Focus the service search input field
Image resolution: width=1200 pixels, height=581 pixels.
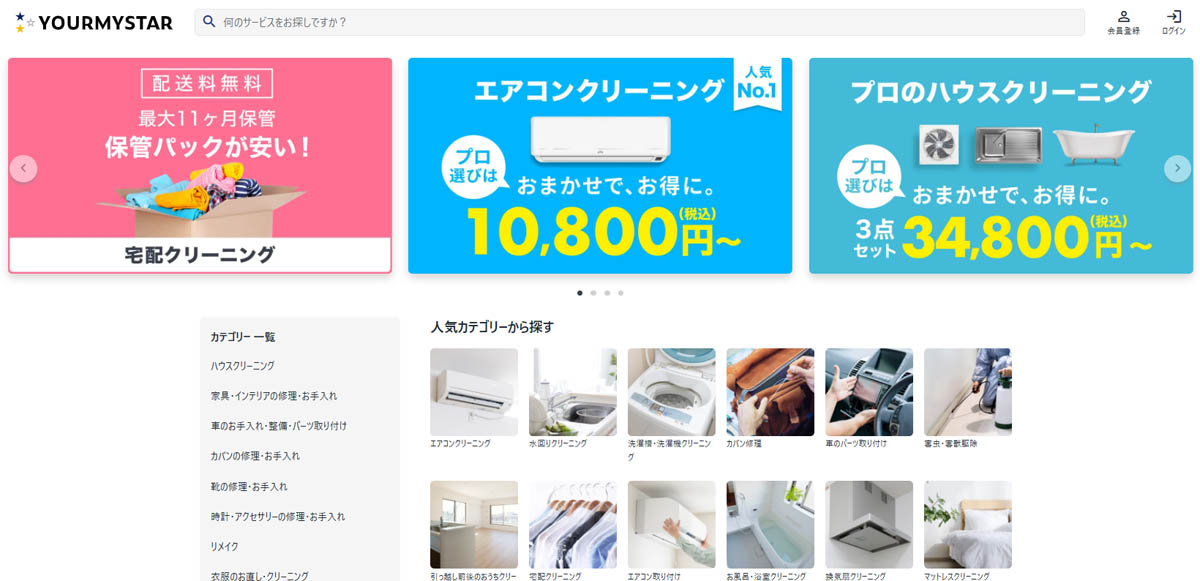tap(650, 22)
